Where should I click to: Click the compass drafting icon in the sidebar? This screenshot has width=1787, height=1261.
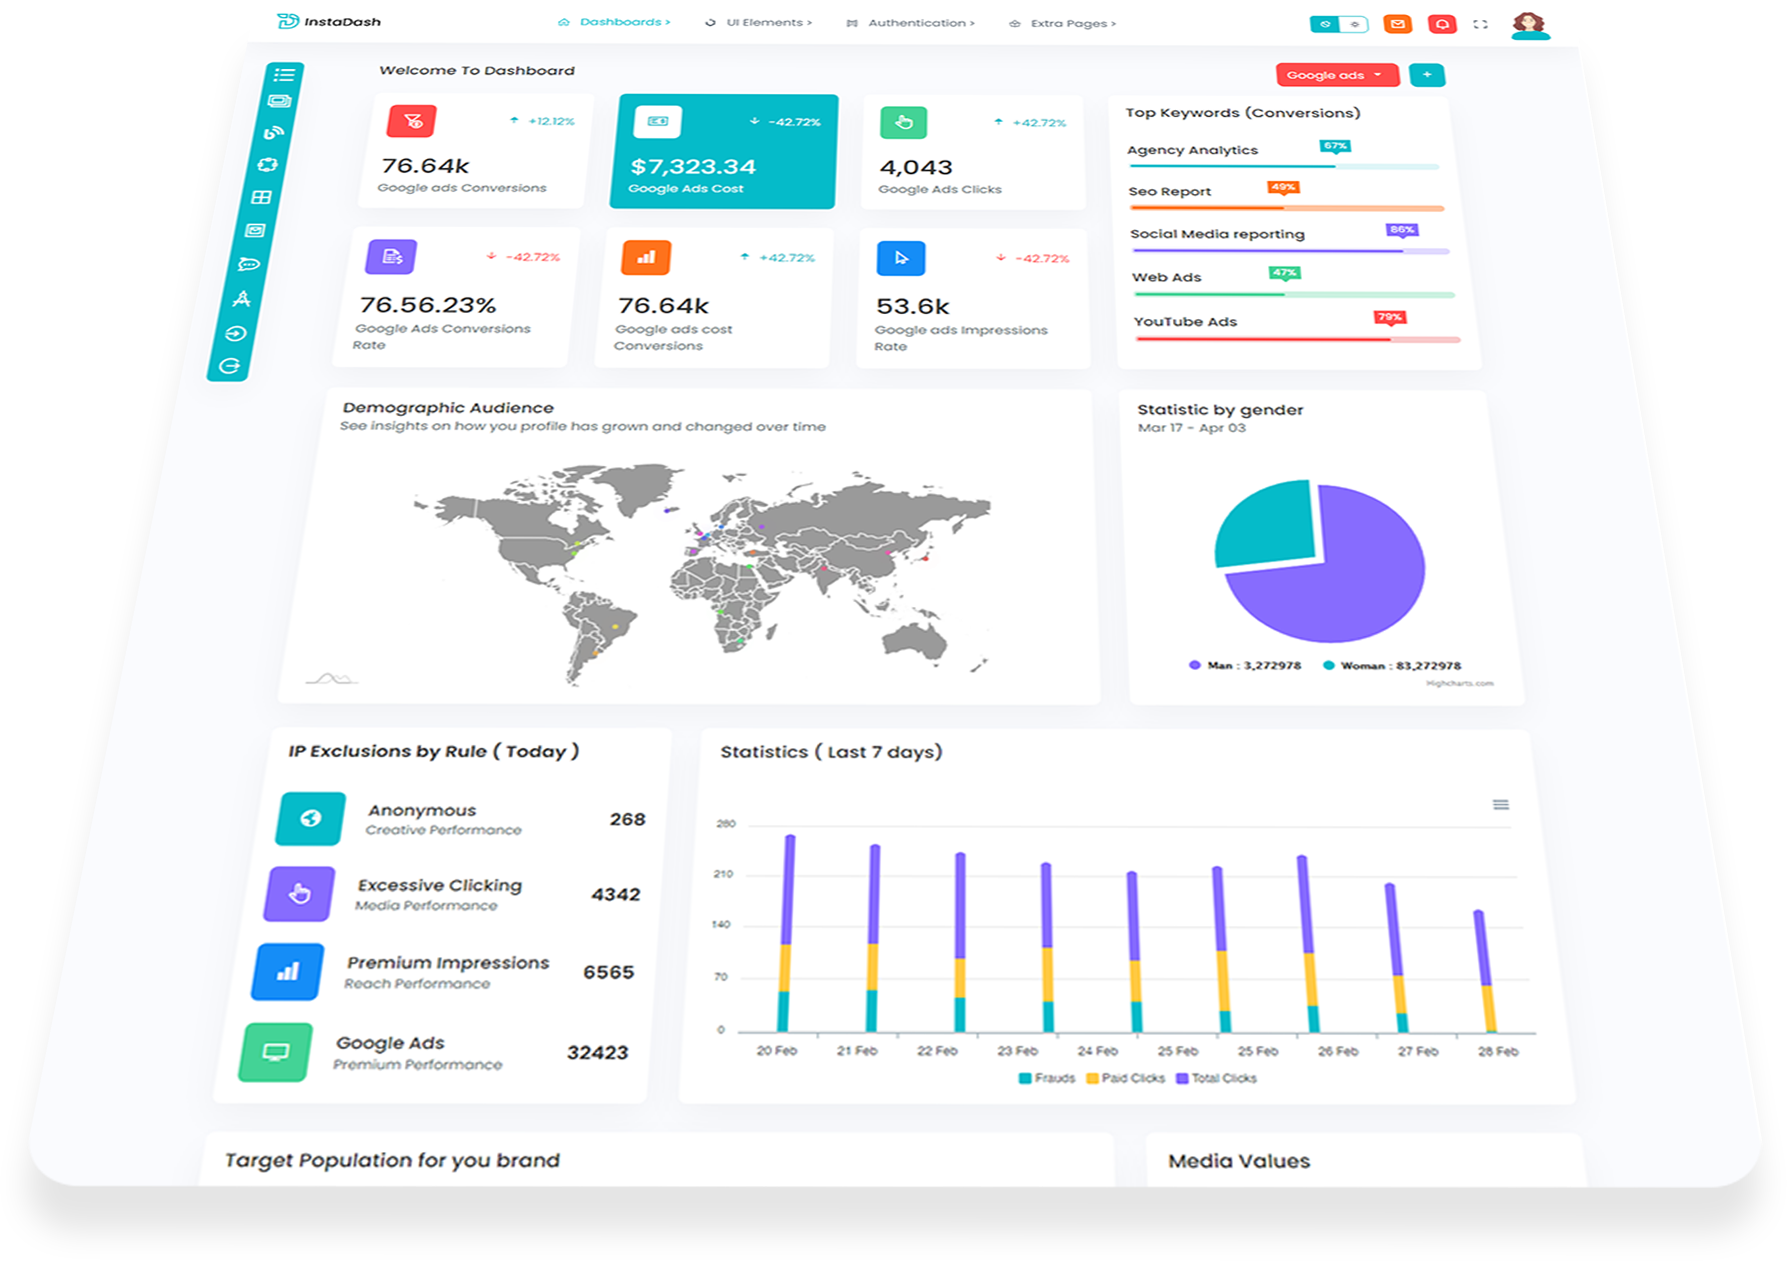point(242,299)
